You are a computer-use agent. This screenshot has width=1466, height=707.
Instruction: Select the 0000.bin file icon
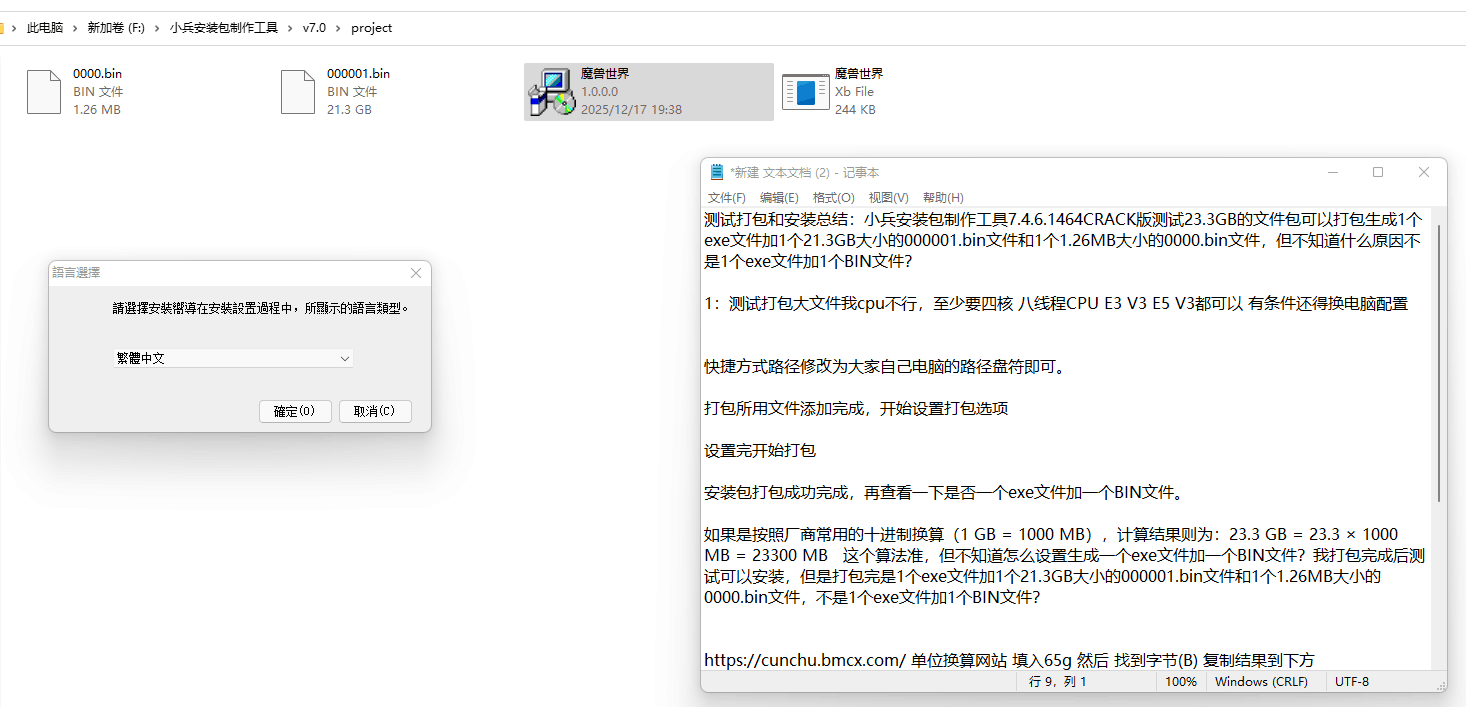[44, 91]
